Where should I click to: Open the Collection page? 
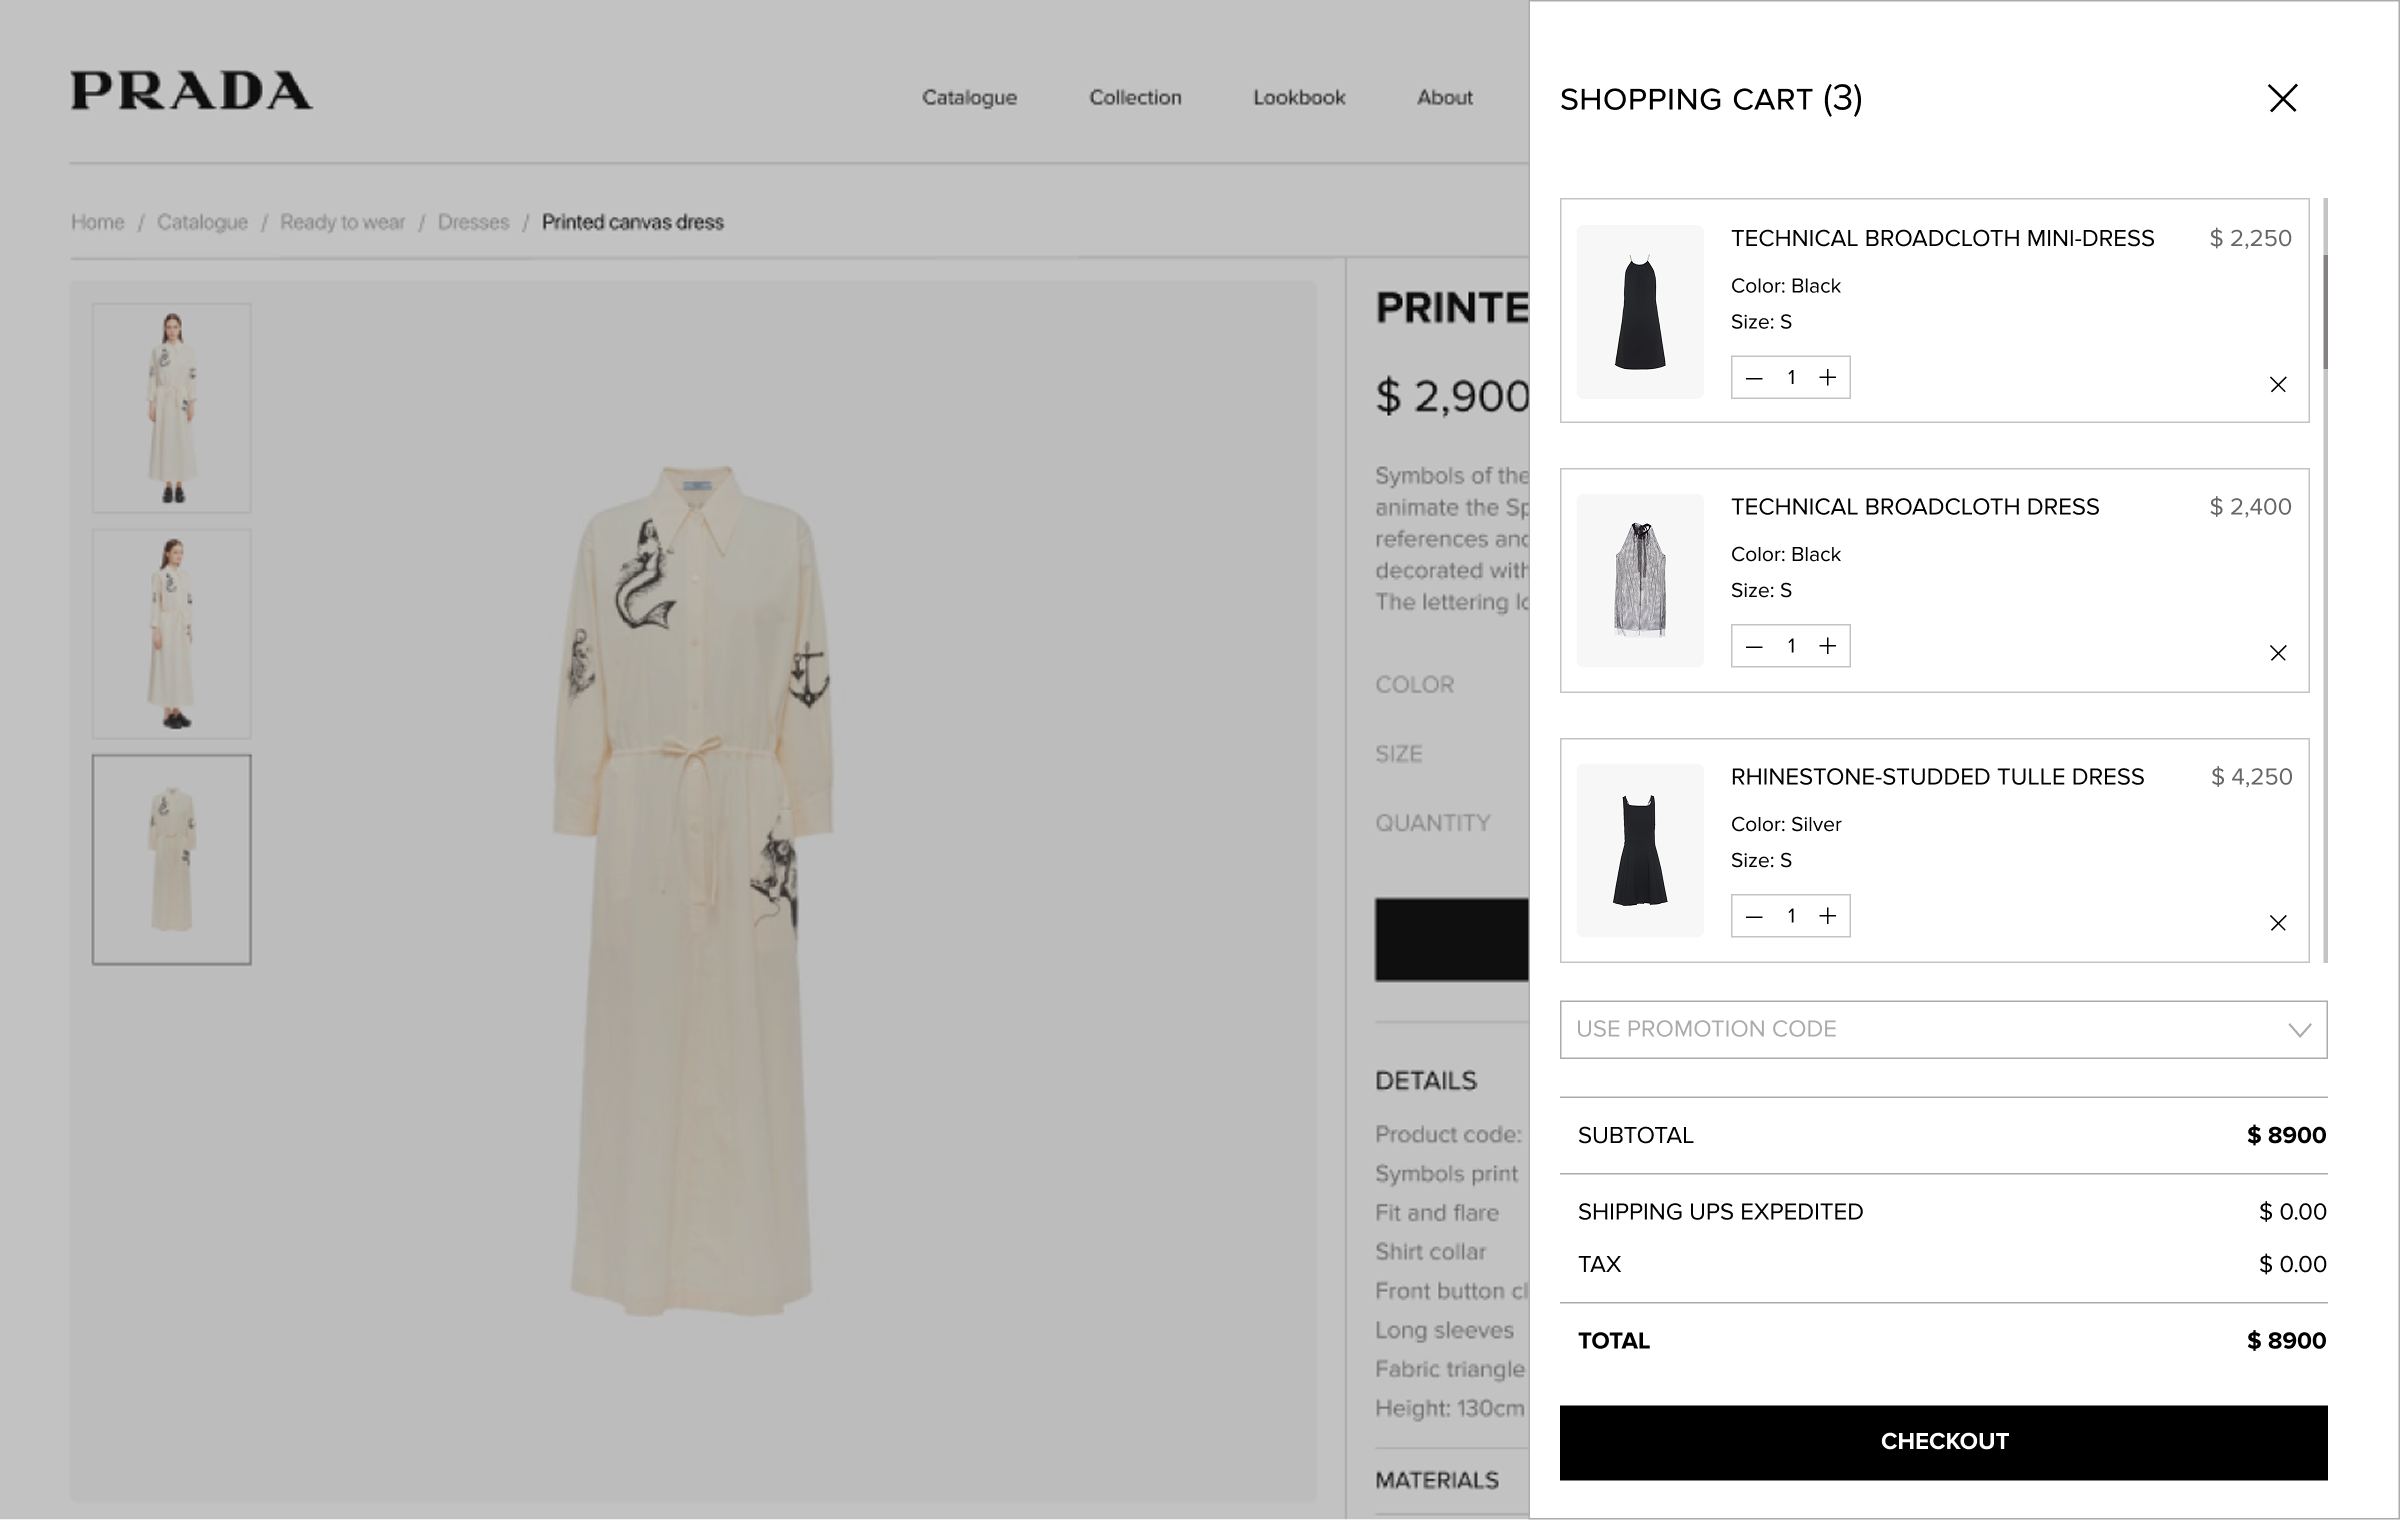pos(1135,97)
